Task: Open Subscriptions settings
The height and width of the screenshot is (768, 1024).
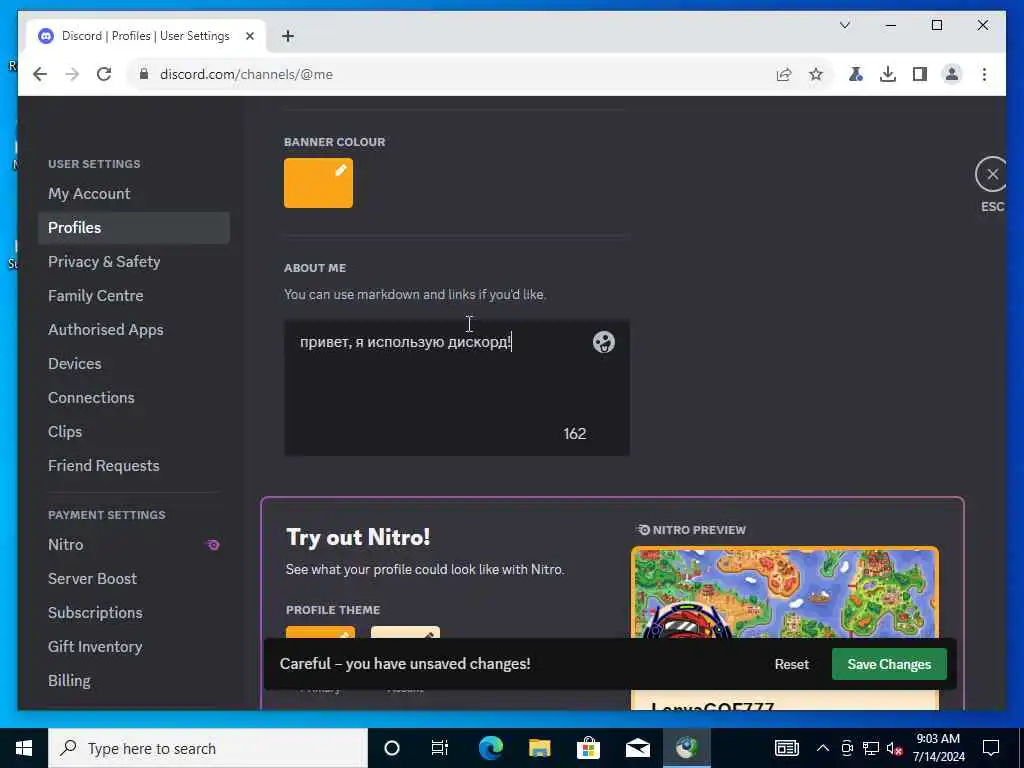Action: click(134, 613)
